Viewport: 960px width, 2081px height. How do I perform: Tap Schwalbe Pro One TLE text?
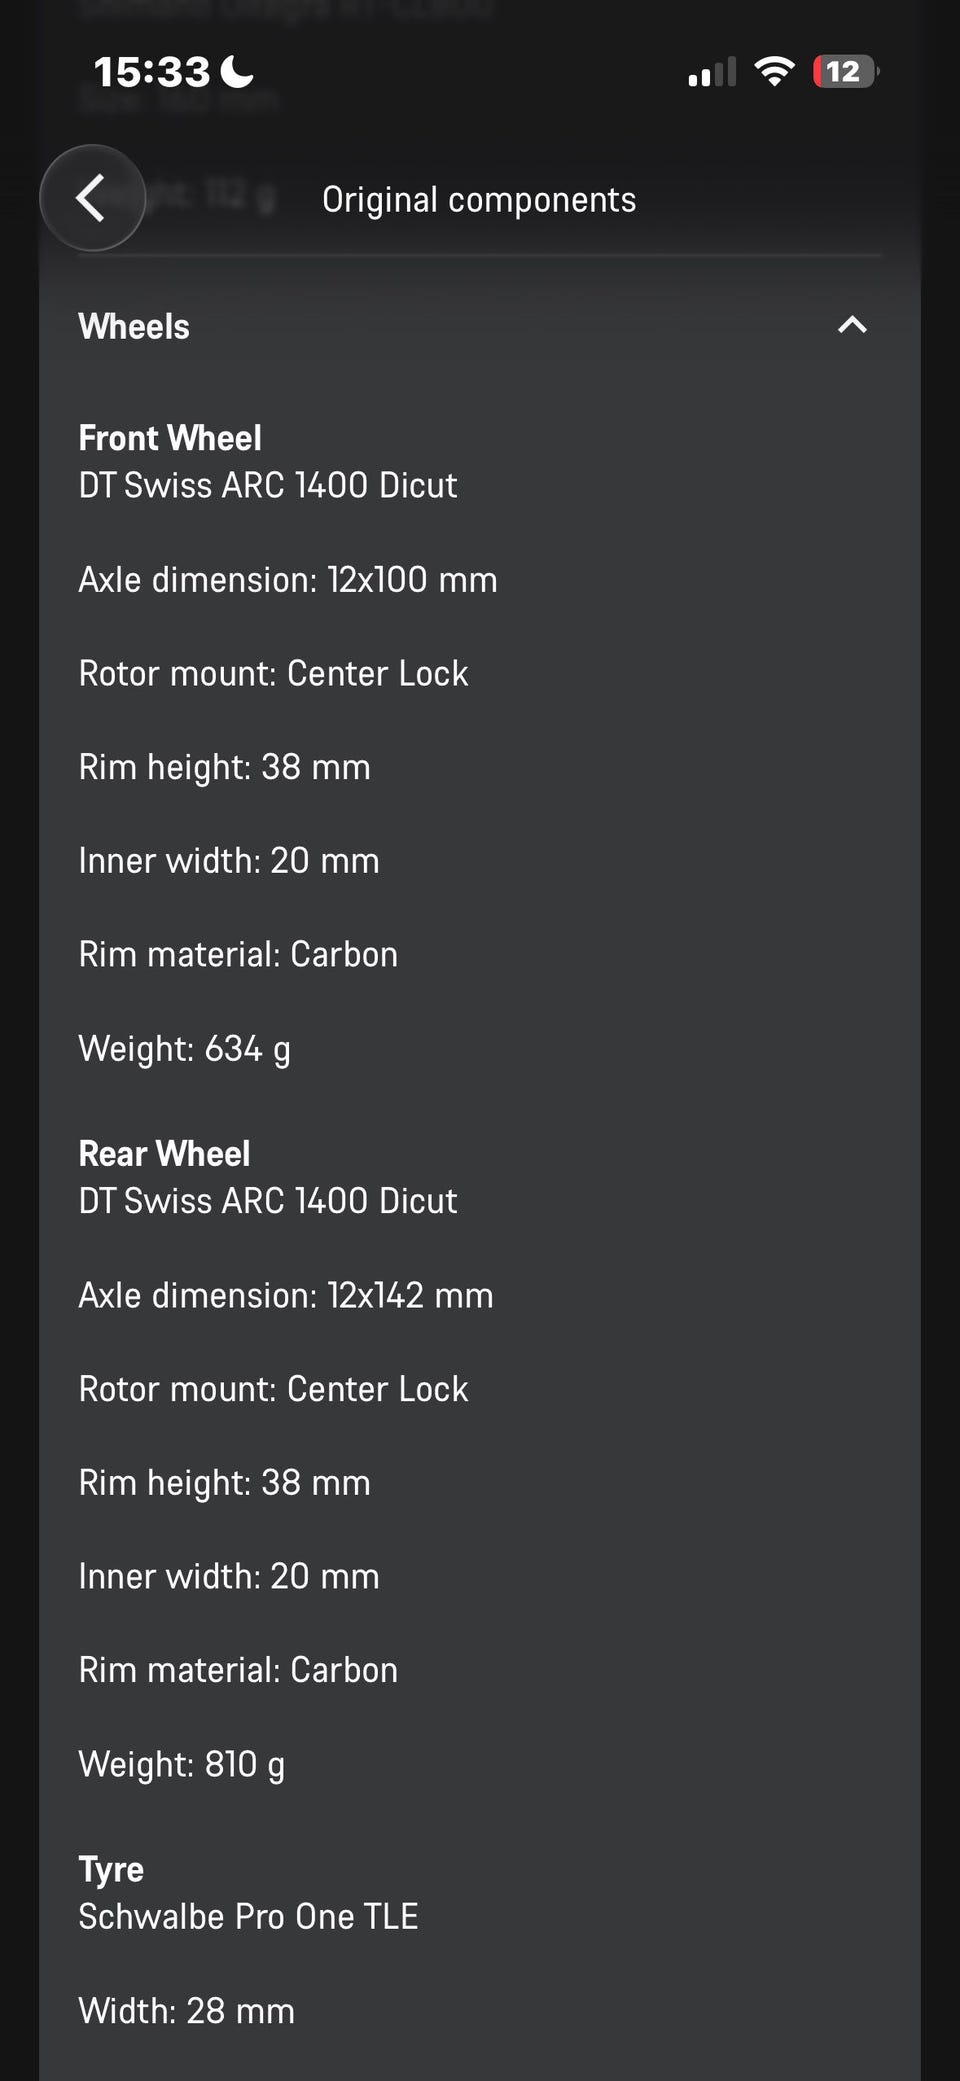pyautogui.click(x=248, y=1916)
